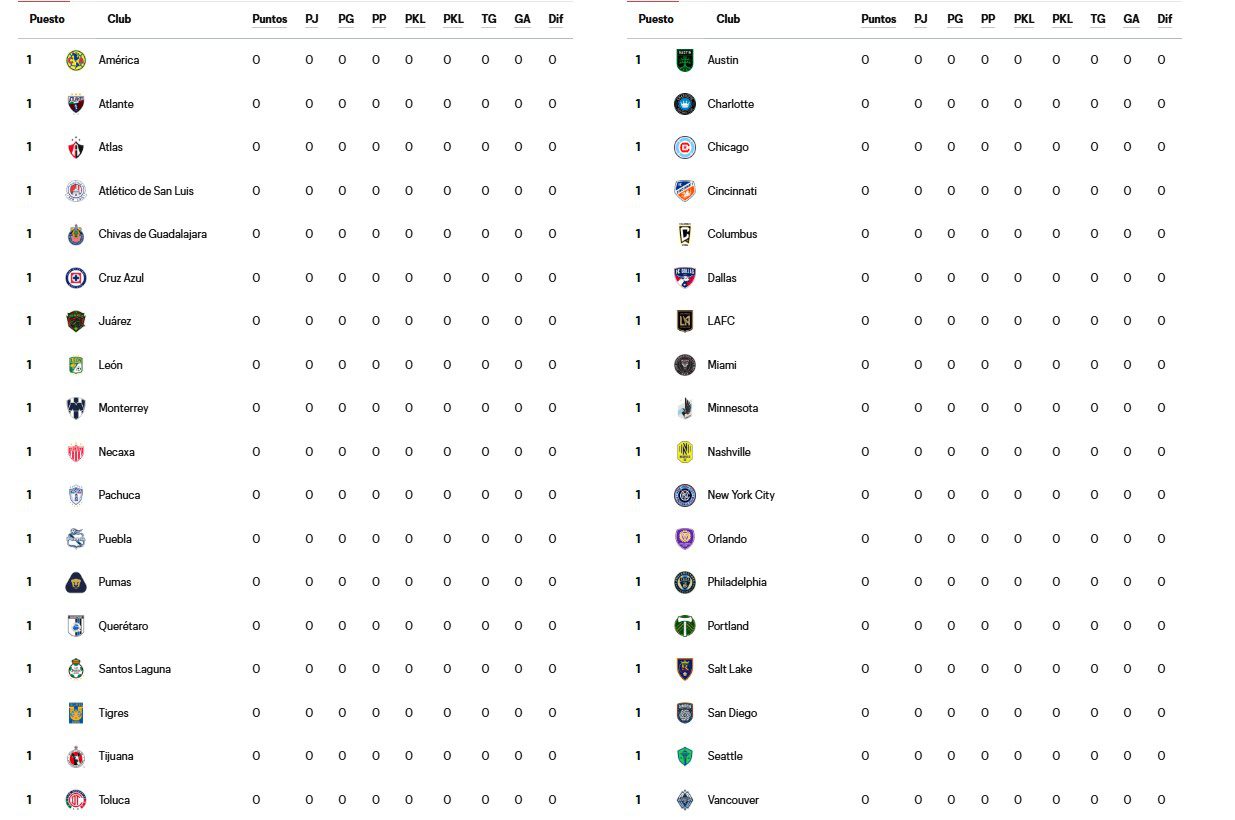Viewport: 1235px width, 820px height.
Task: Open the Atlético de San Luis link
Action: (146, 191)
